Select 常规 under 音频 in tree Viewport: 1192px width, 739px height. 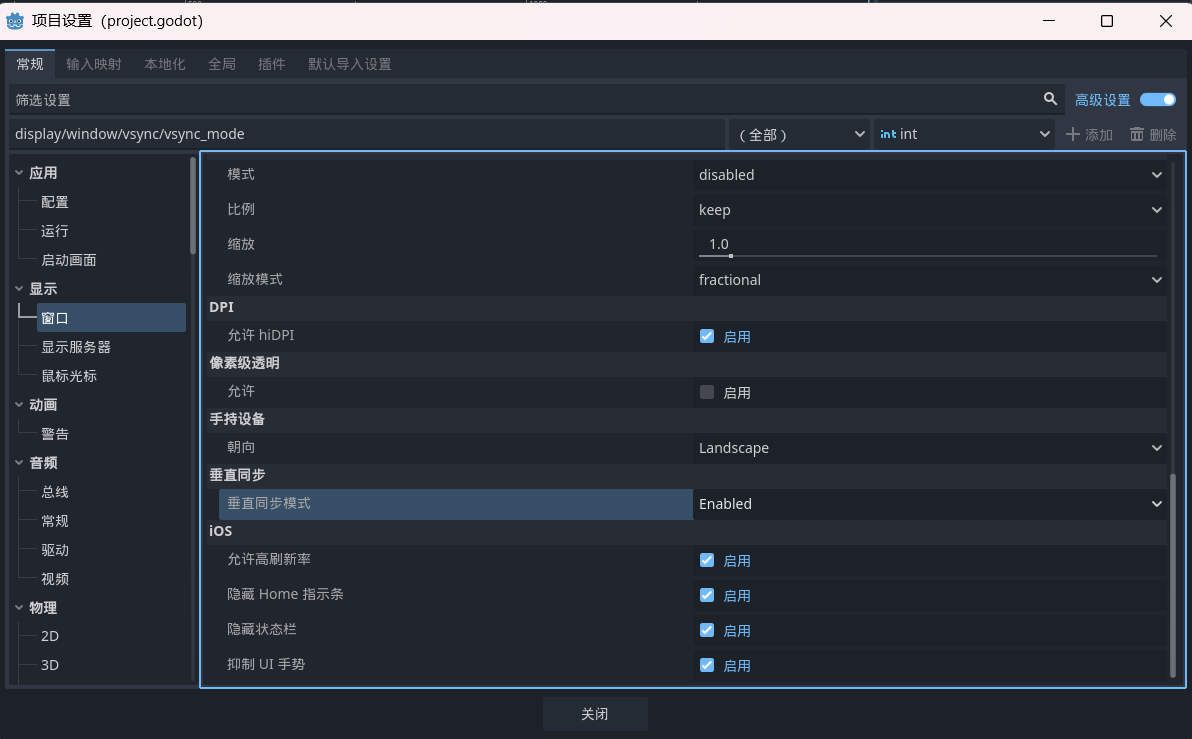click(x=55, y=521)
